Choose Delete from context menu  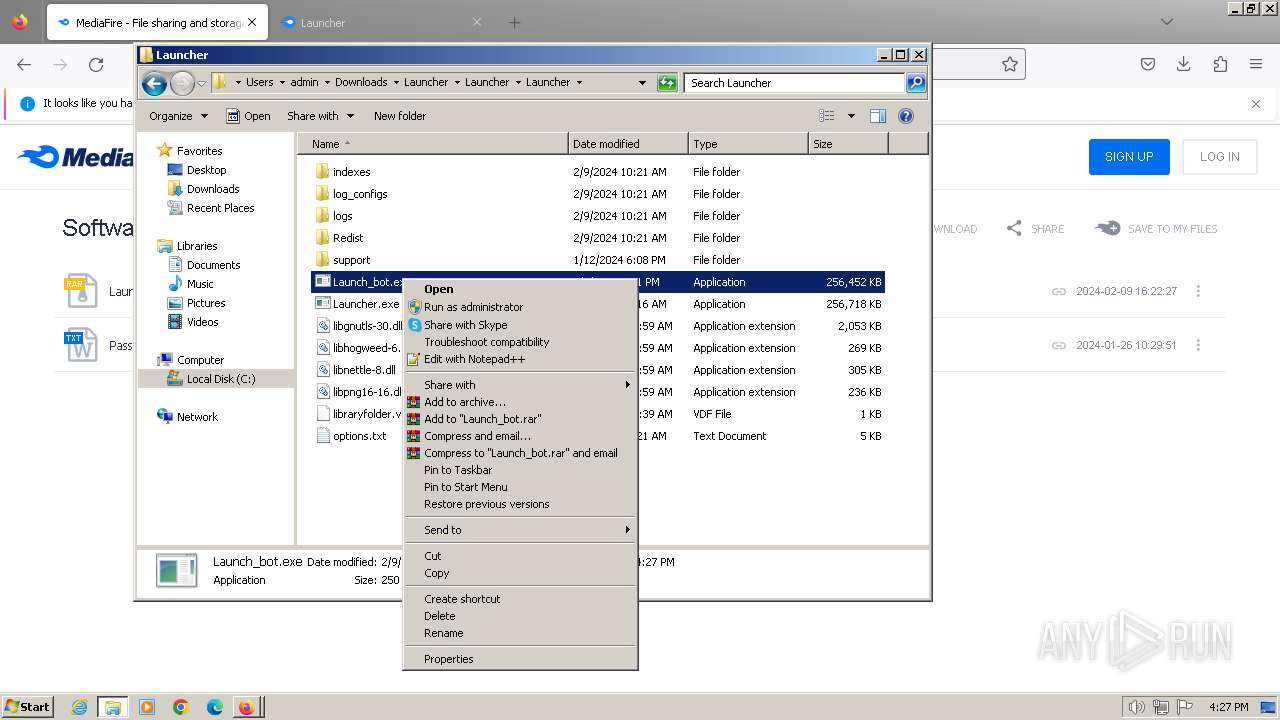click(x=520, y=616)
